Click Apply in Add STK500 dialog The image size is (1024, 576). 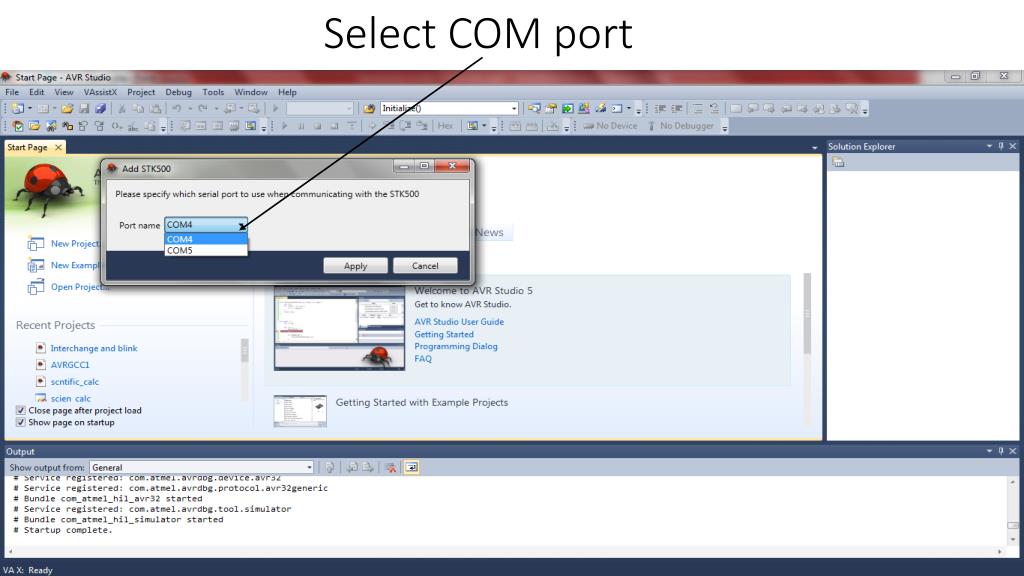[x=355, y=266]
